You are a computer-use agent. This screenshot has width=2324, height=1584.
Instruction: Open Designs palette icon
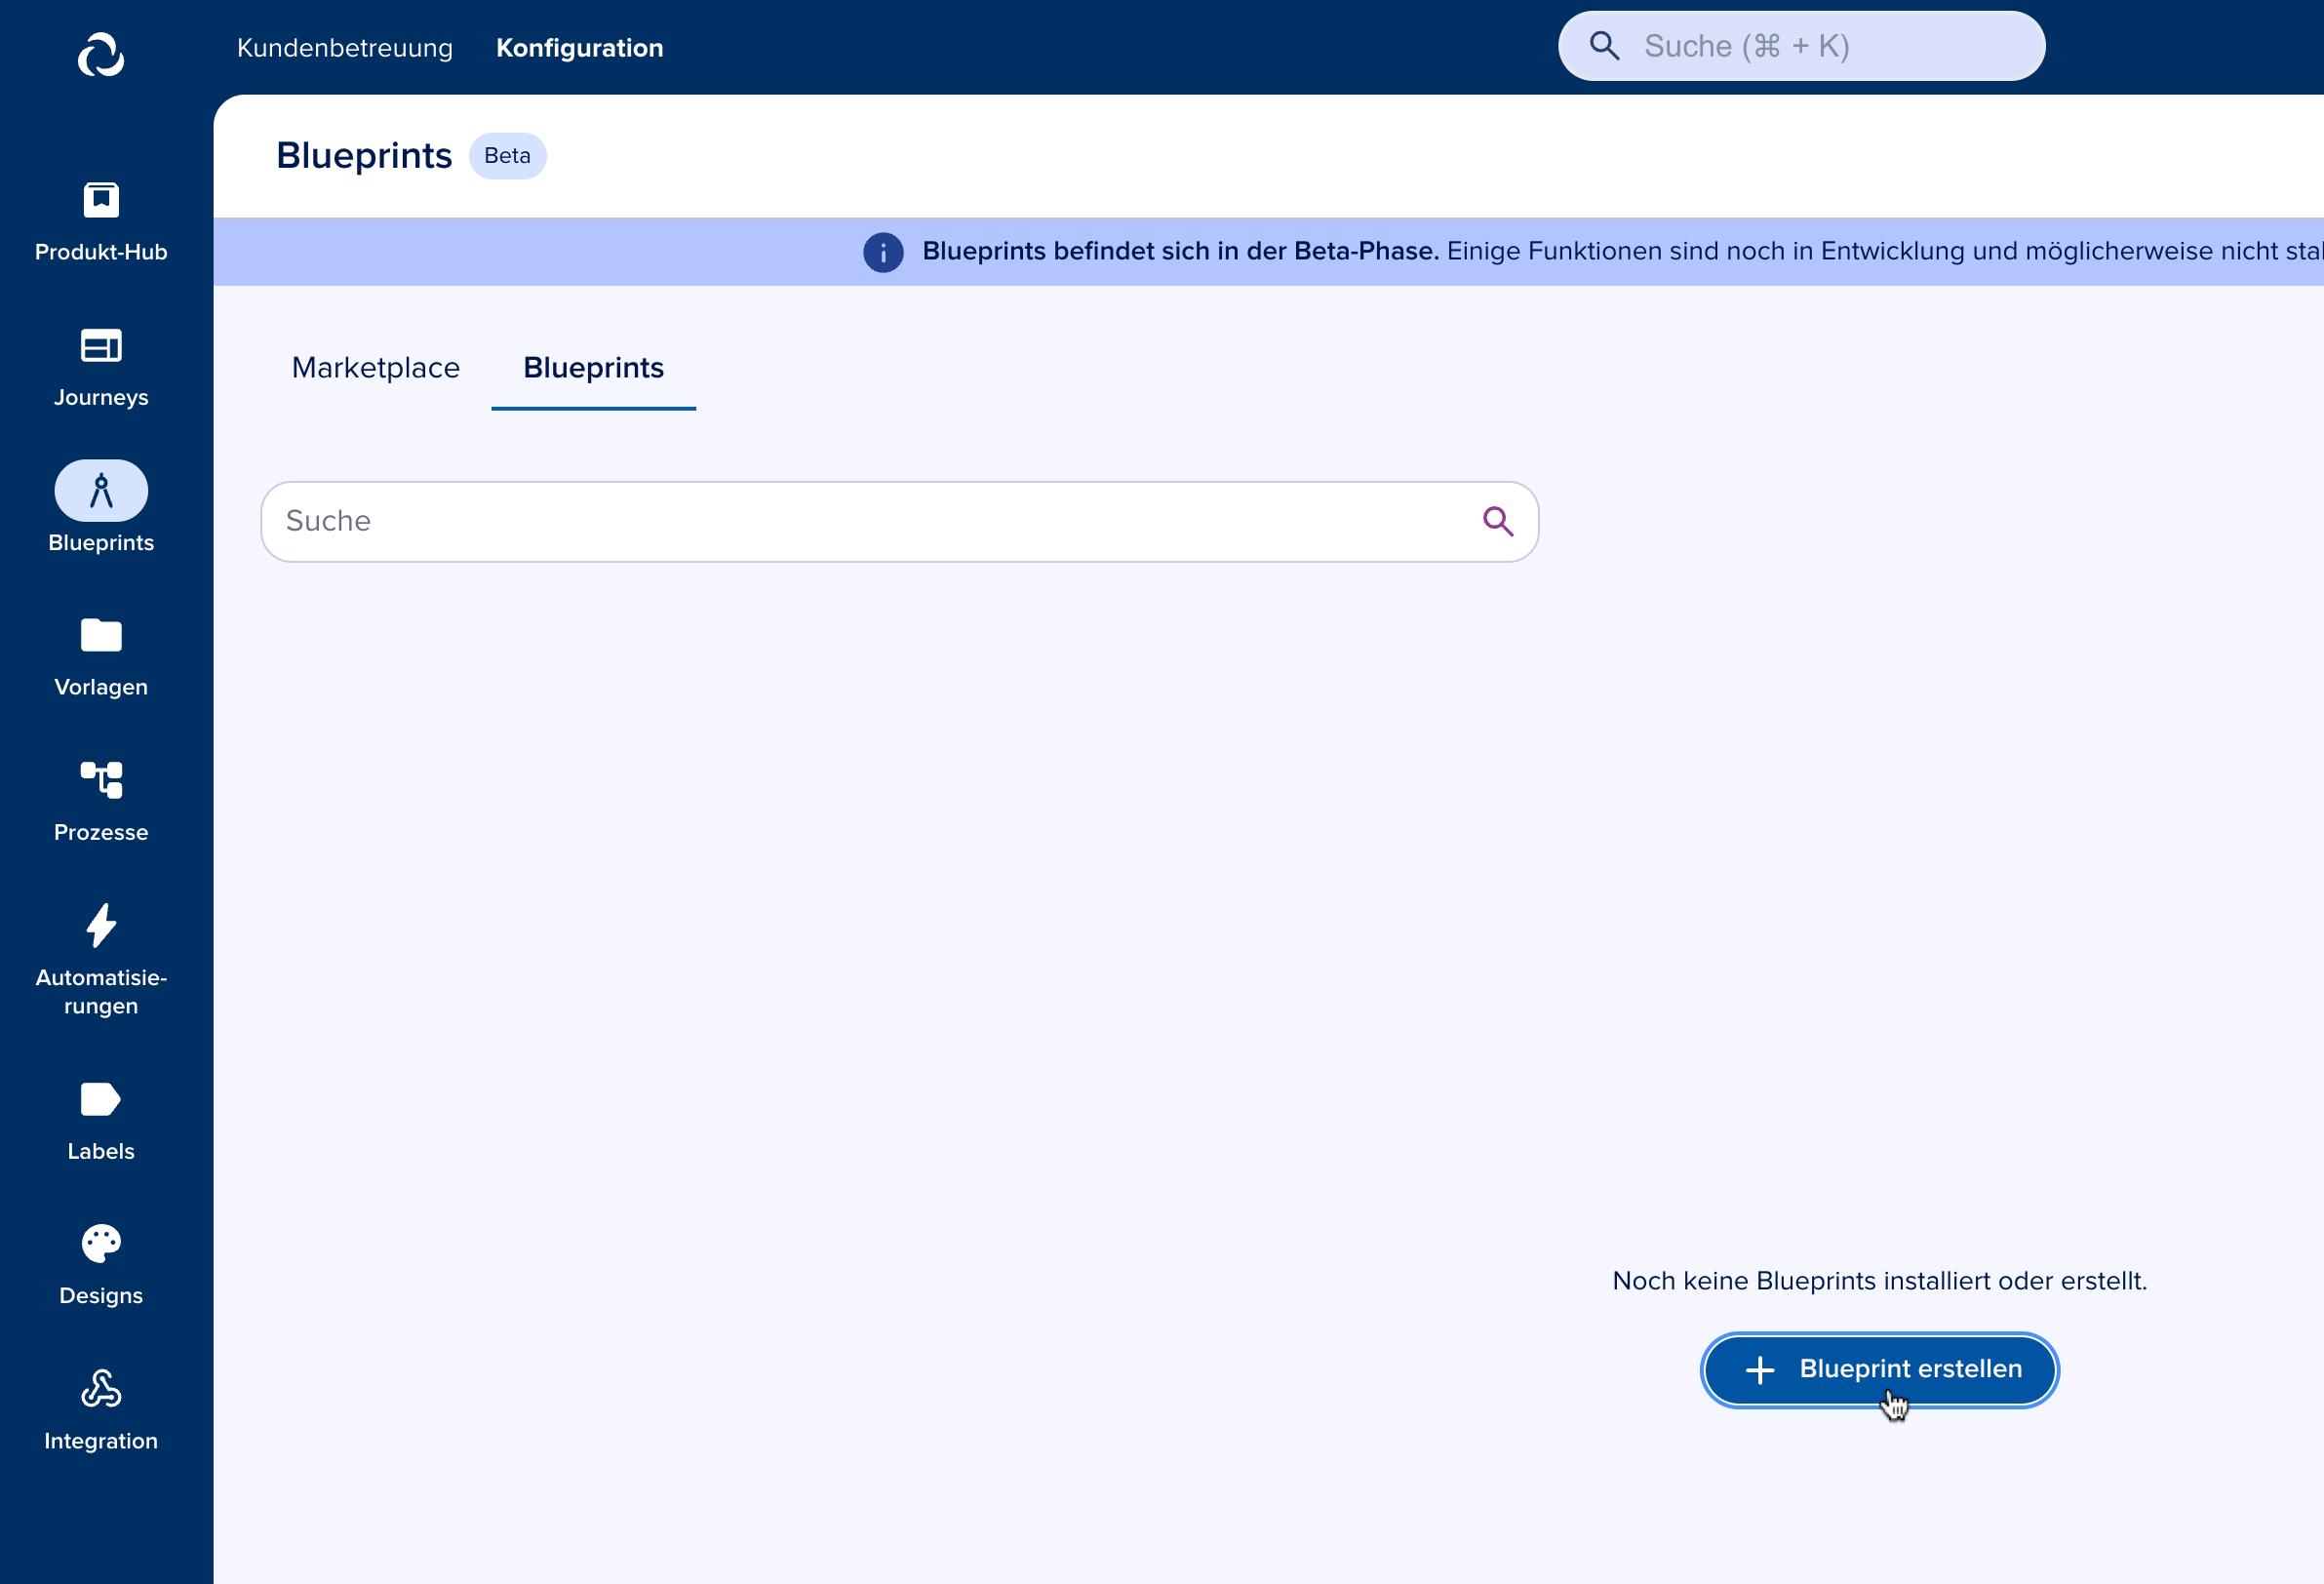pos(101,1244)
